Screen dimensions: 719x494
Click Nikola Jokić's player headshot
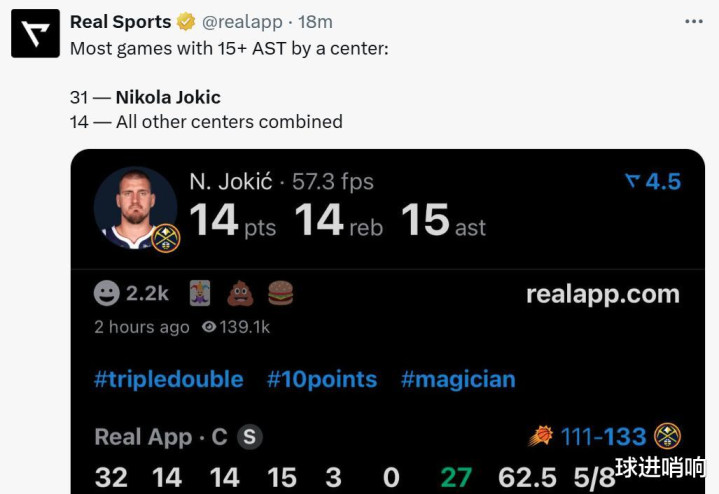[x=134, y=207]
